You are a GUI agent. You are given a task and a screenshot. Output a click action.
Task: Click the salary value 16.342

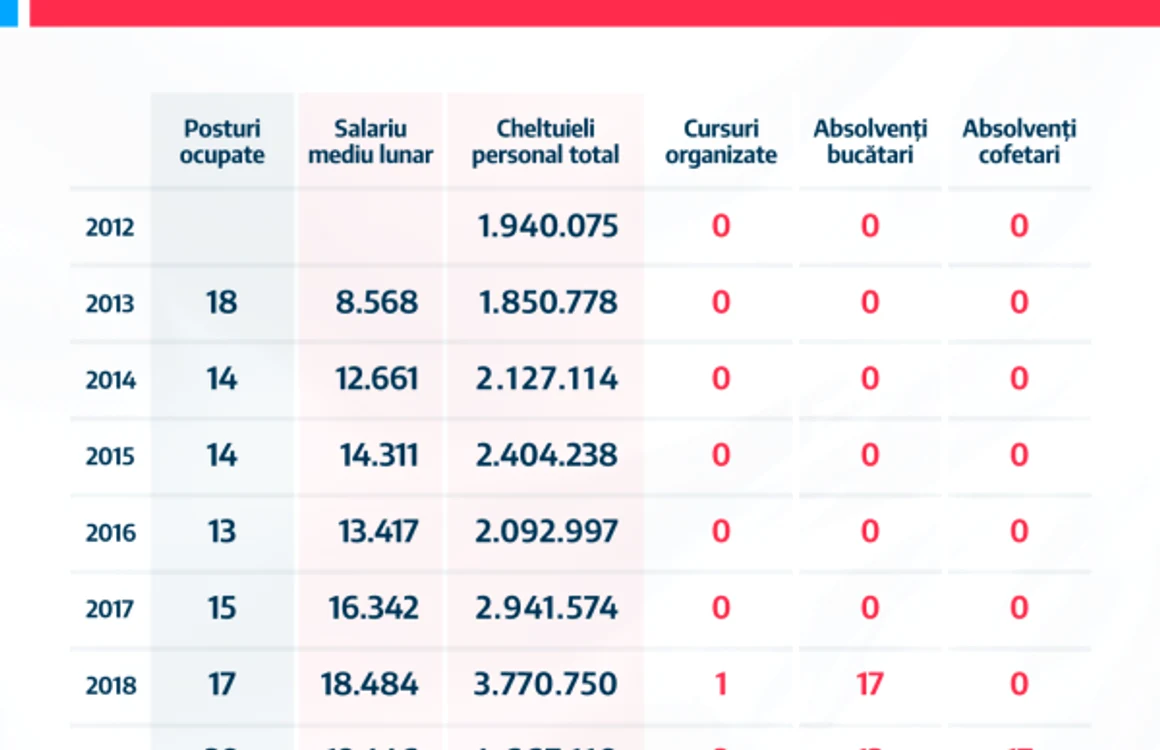click(374, 608)
